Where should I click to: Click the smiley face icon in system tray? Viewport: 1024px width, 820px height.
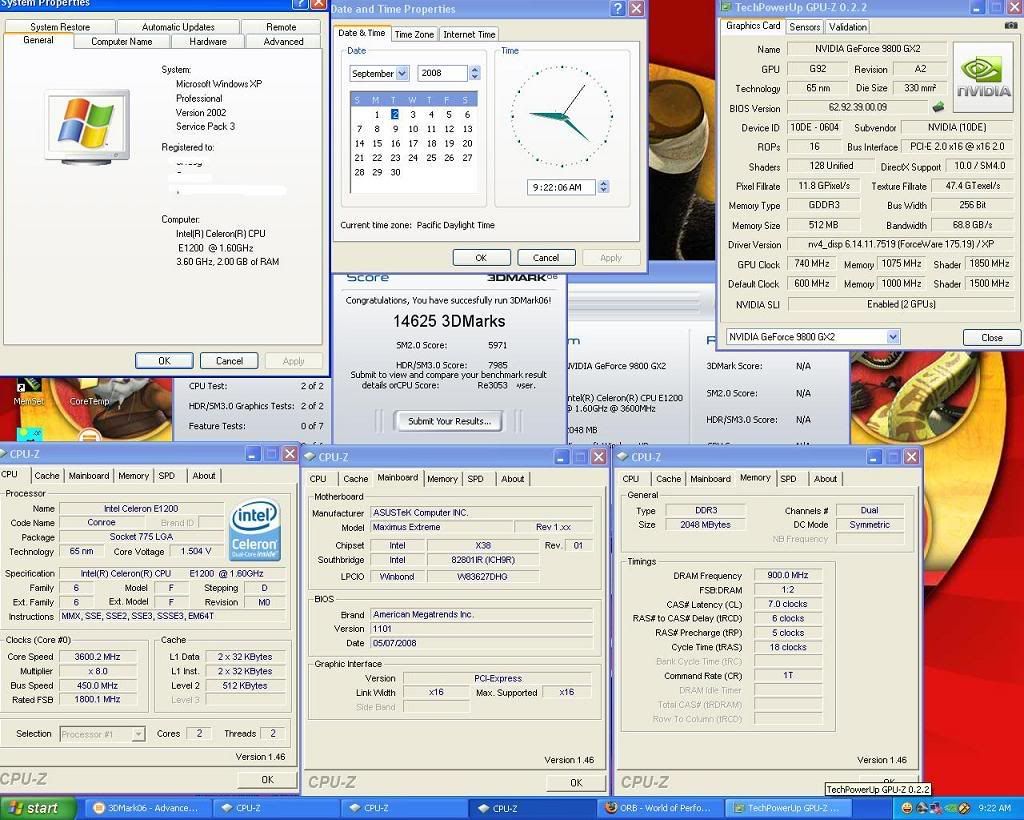click(906, 808)
